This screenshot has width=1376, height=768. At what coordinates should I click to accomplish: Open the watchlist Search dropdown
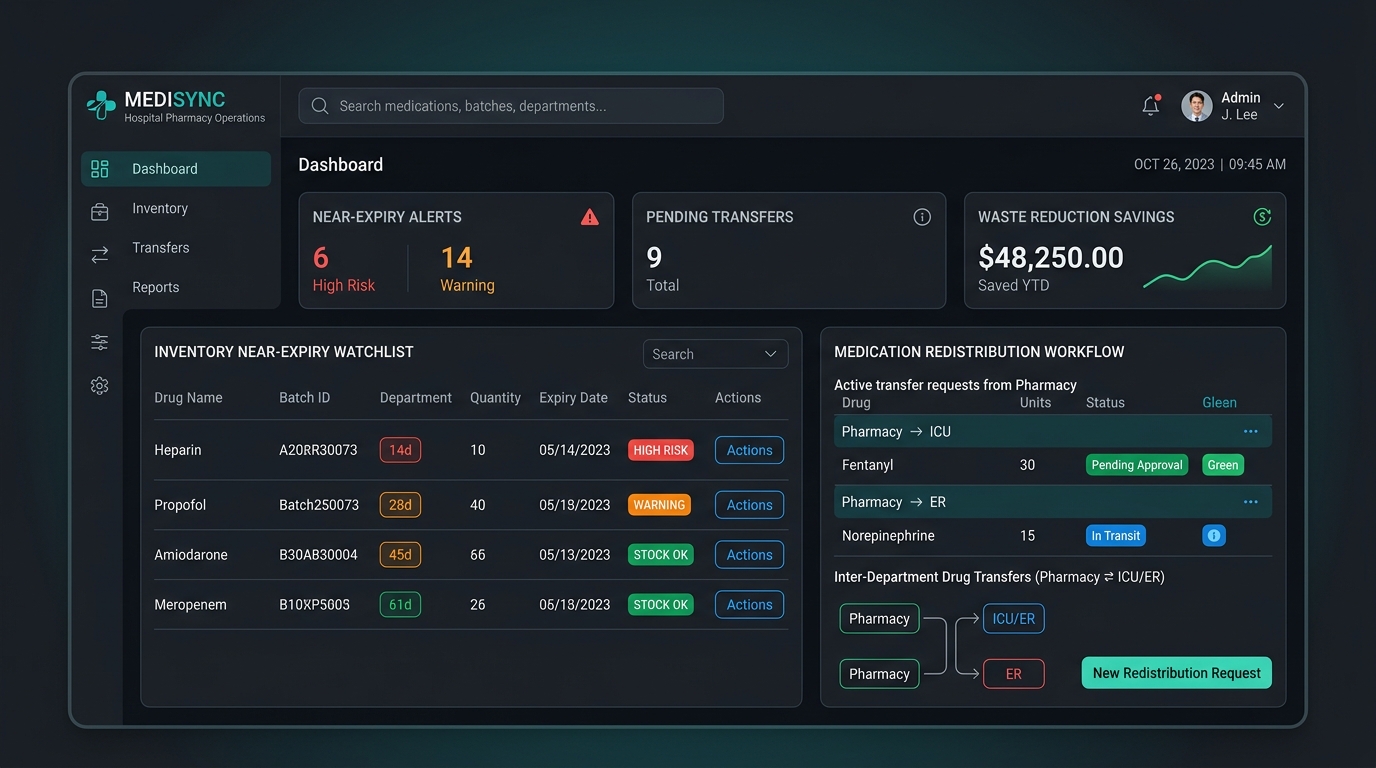pos(715,354)
